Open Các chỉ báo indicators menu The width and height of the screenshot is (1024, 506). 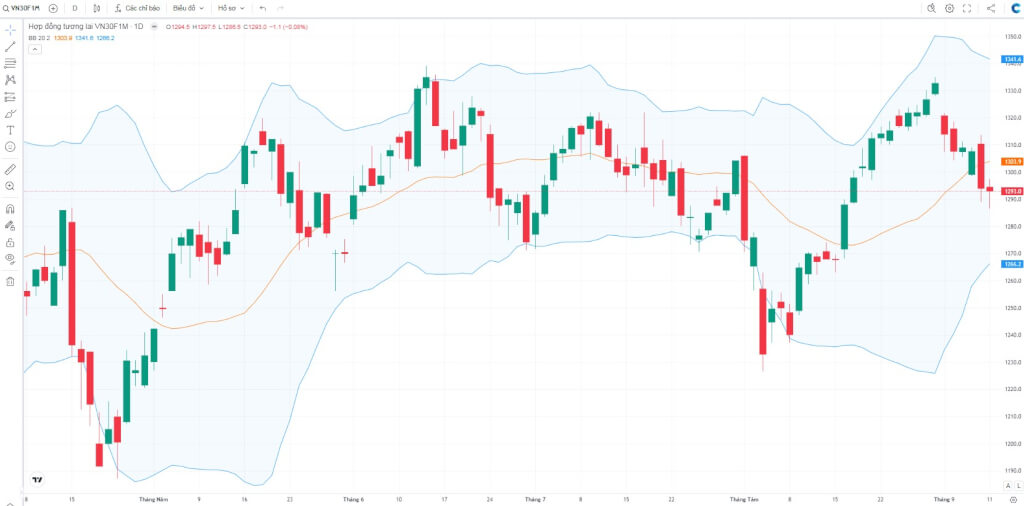tap(136, 8)
